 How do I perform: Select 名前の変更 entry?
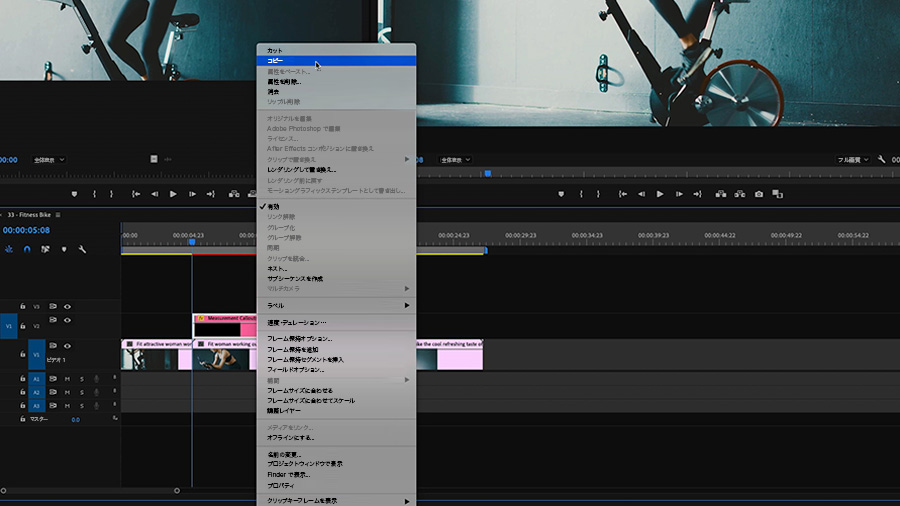pyautogui.click(x=336, y=454)
